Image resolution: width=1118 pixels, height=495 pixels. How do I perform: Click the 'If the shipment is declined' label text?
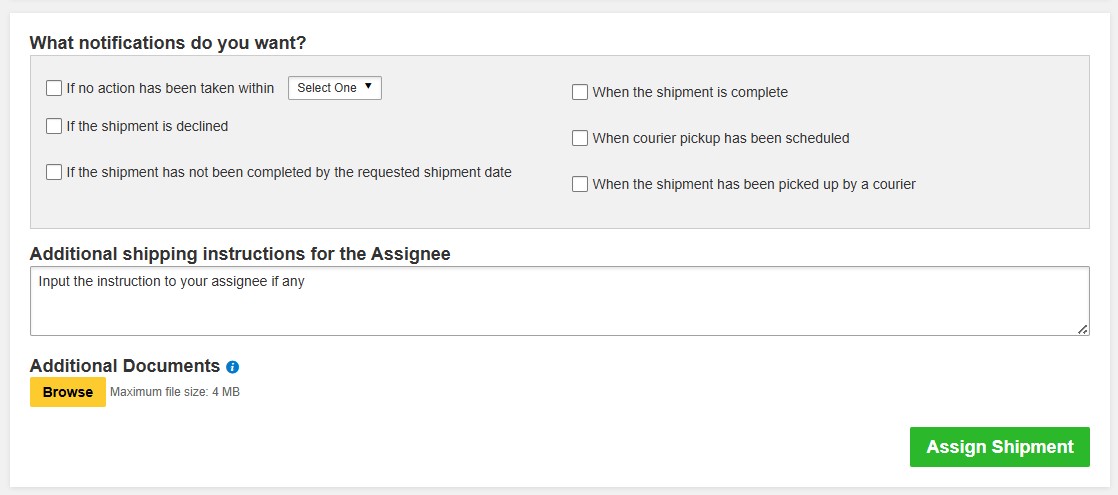[x=147, y=126]
